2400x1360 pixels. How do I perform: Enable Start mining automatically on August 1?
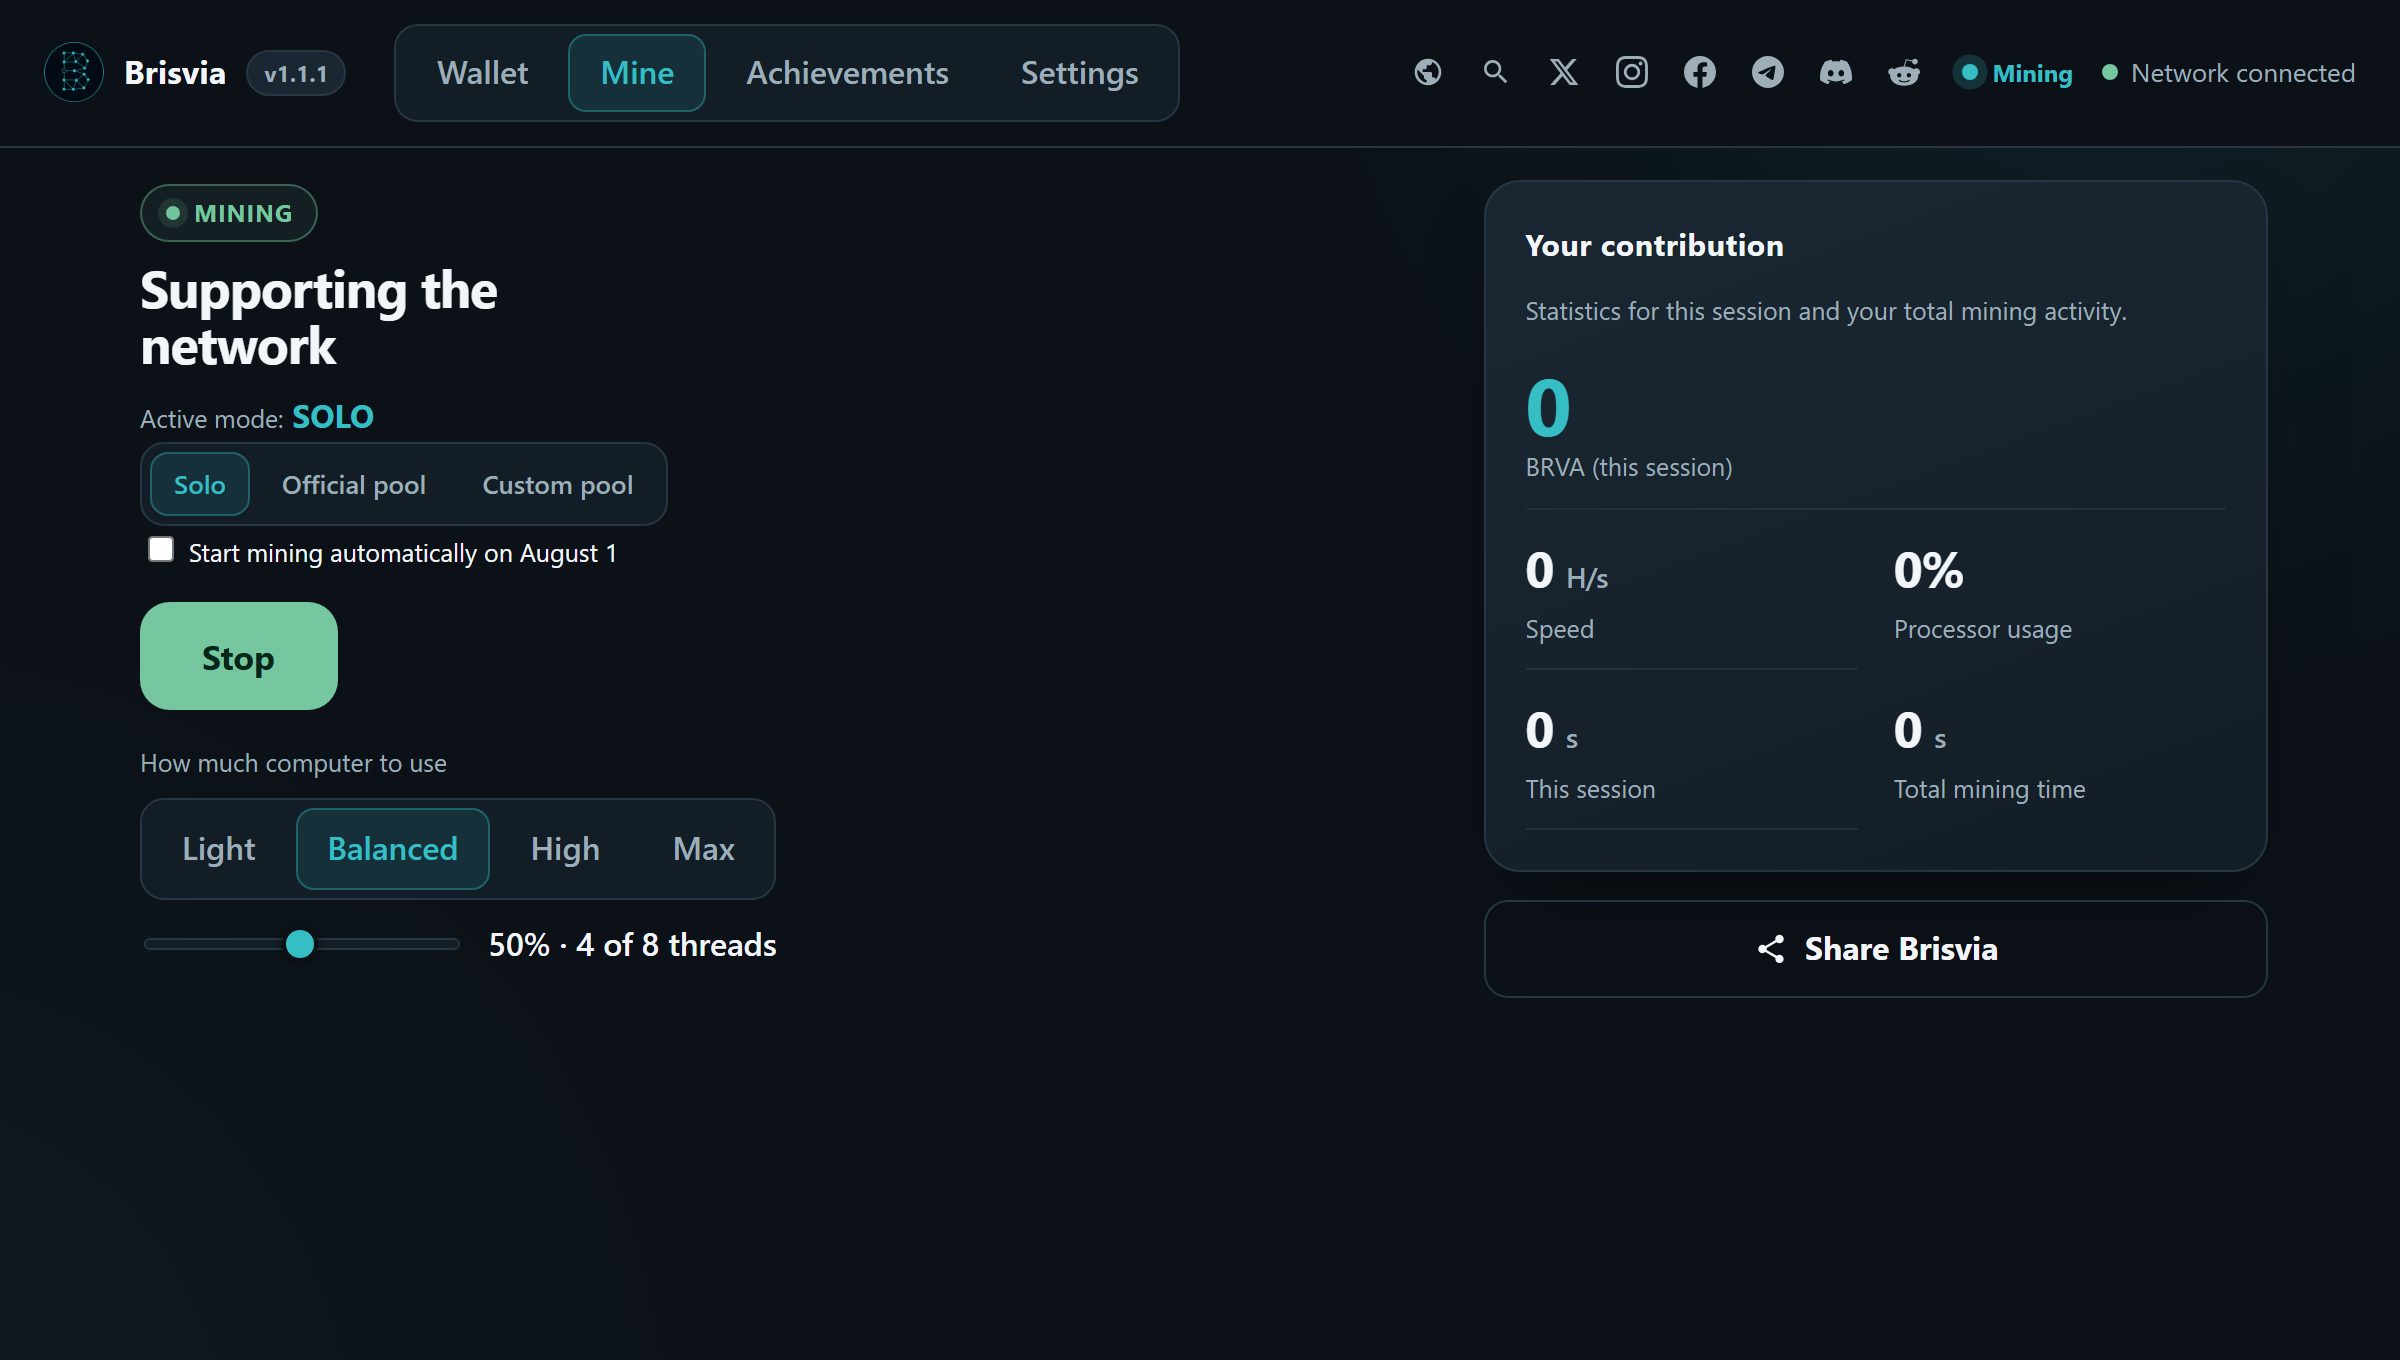click(x=161, y=550)
